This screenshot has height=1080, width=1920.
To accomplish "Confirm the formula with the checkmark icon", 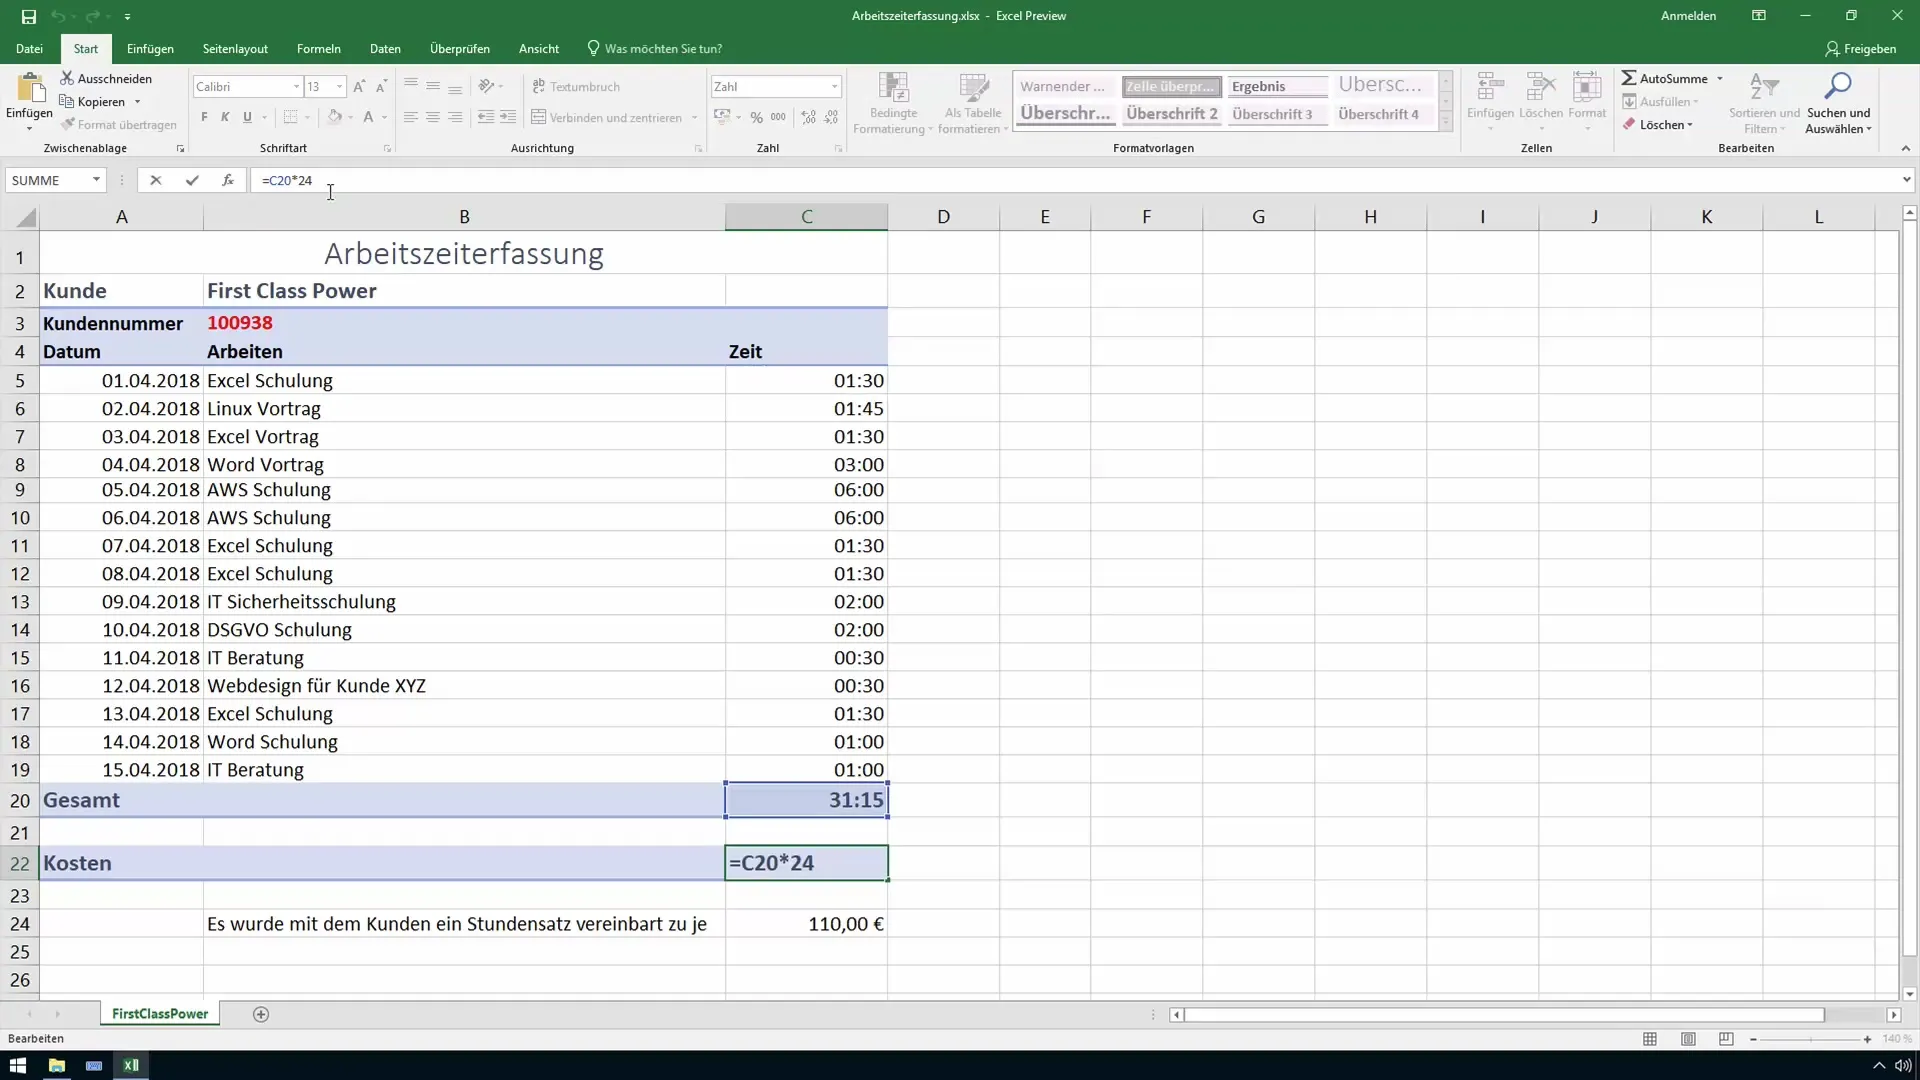I will 192,180.
